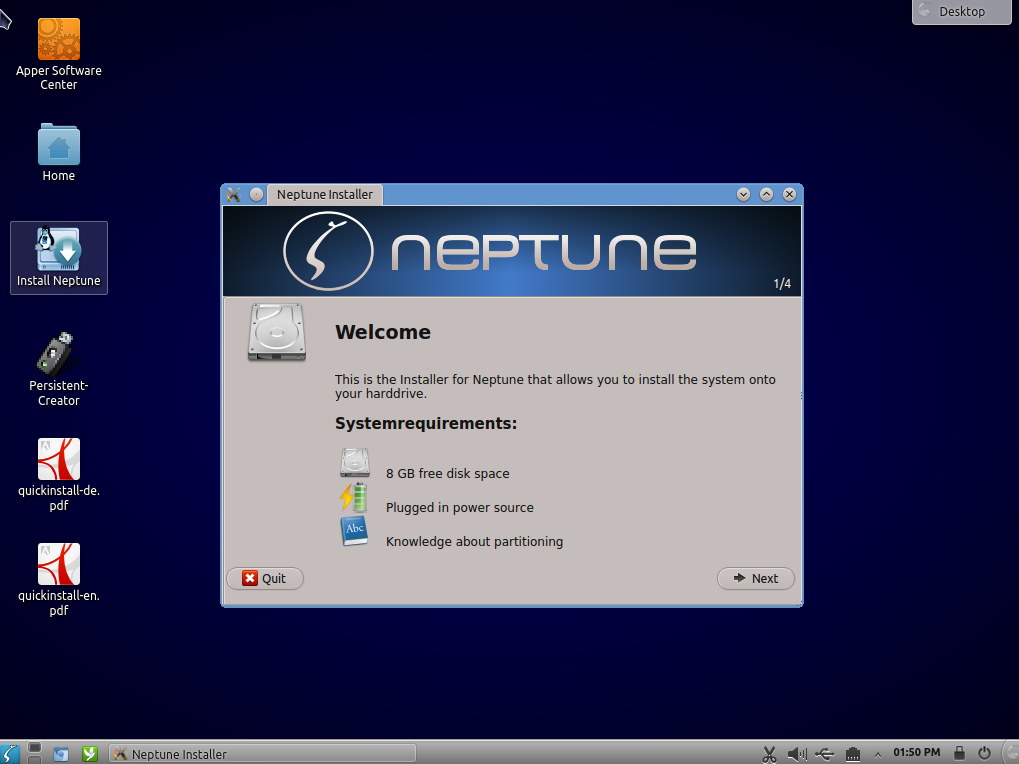Close the Neptune Installer window
Image resolution: width=1019 pixels, height=764 pixels.
click(790, 194)
